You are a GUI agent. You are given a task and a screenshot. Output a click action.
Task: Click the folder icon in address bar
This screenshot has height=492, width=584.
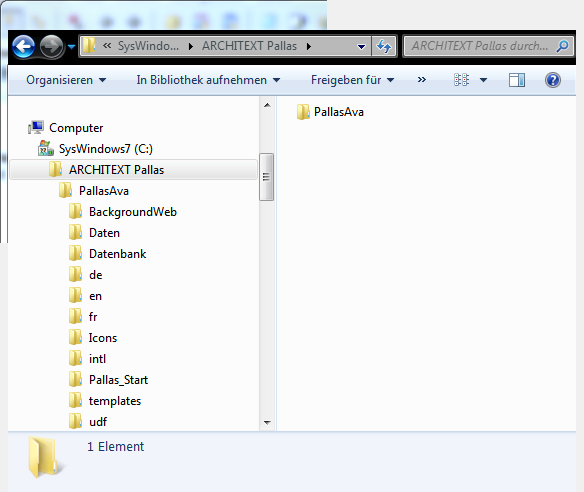pyautogui.click(x=89, y=46)
